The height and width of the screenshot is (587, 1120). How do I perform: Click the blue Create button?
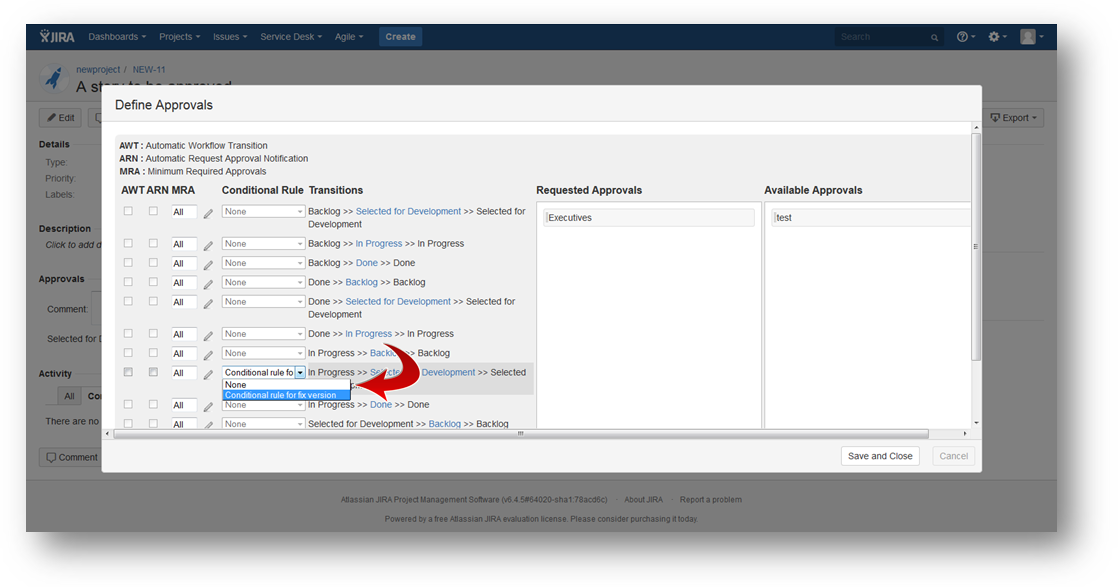click(x=400, y=37)
